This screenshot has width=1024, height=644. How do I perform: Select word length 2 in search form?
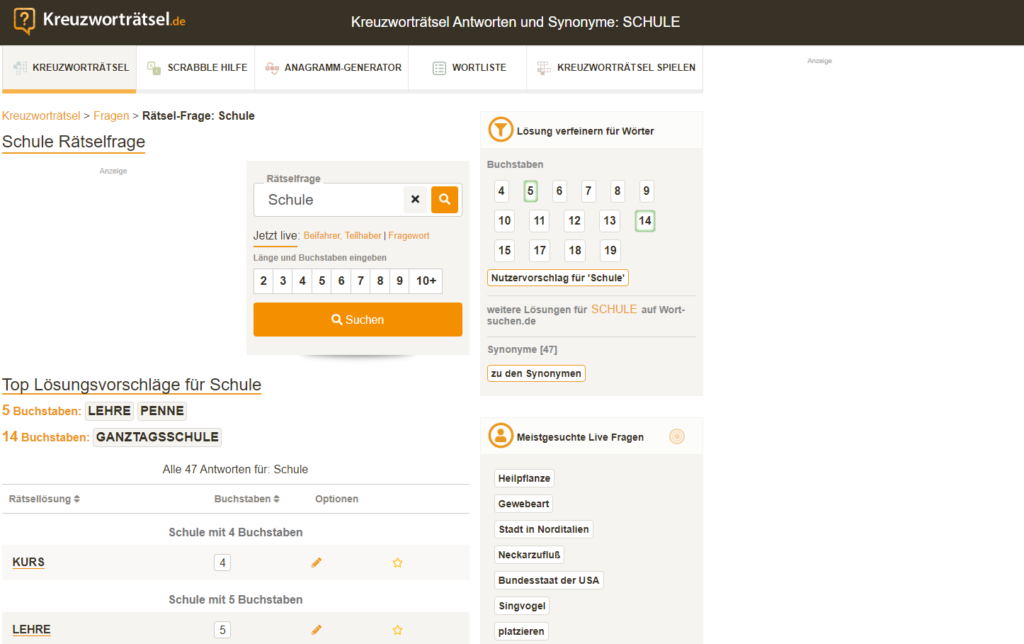point(263,281)
